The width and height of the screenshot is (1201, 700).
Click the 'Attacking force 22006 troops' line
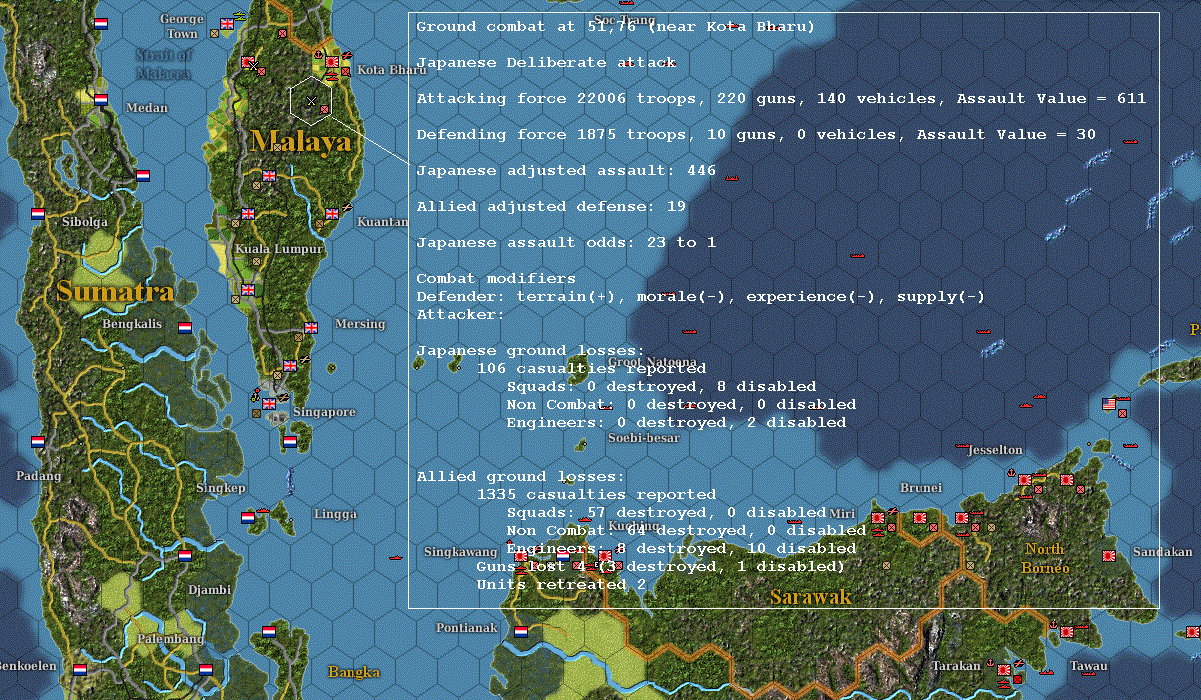tap(781, 98)
